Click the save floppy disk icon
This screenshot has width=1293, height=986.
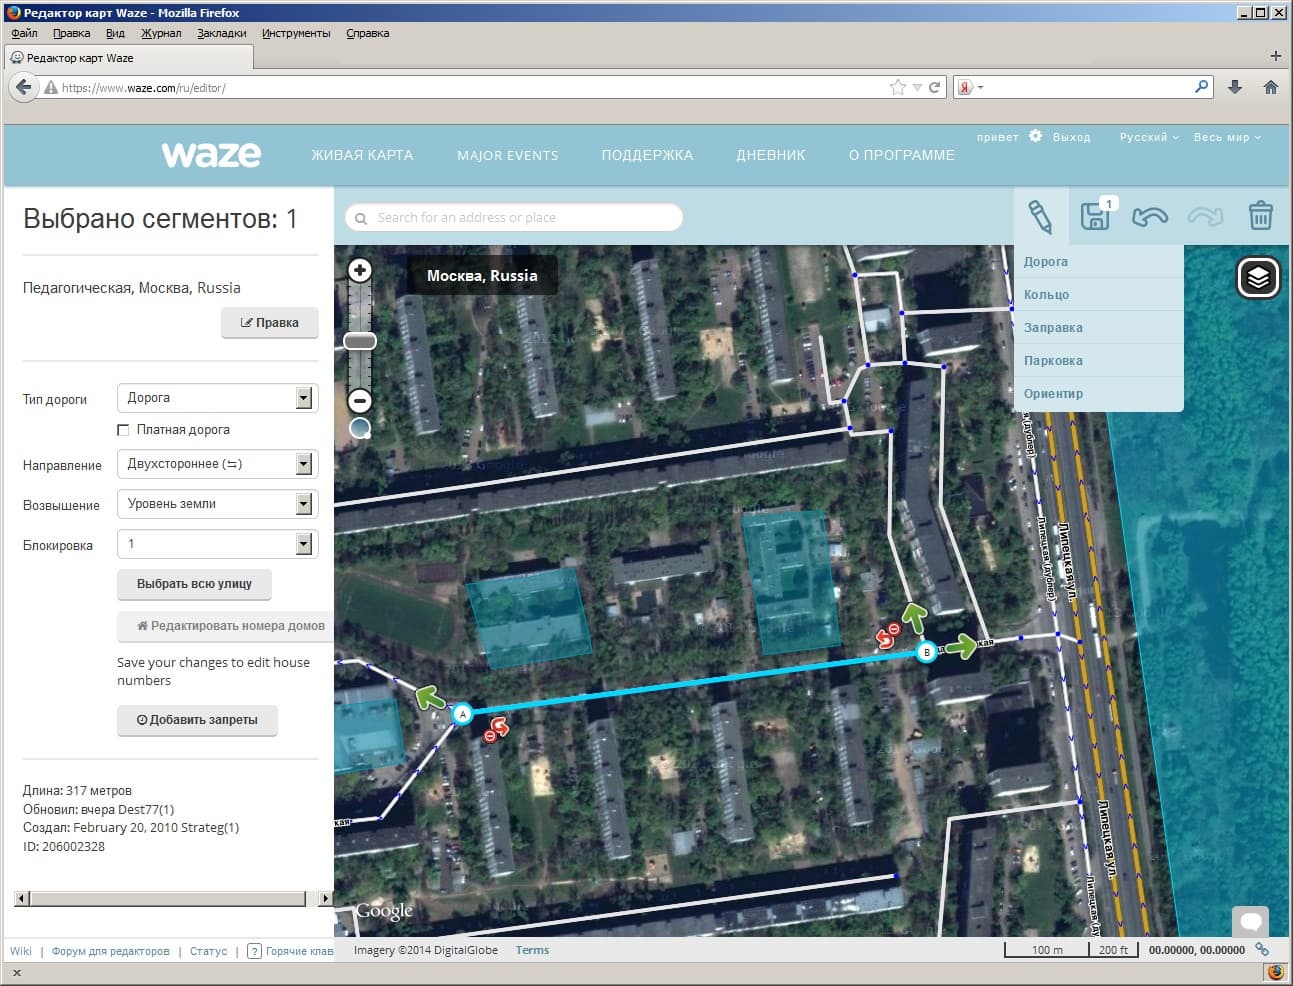pyautogui.click(x=1095, y=216)
